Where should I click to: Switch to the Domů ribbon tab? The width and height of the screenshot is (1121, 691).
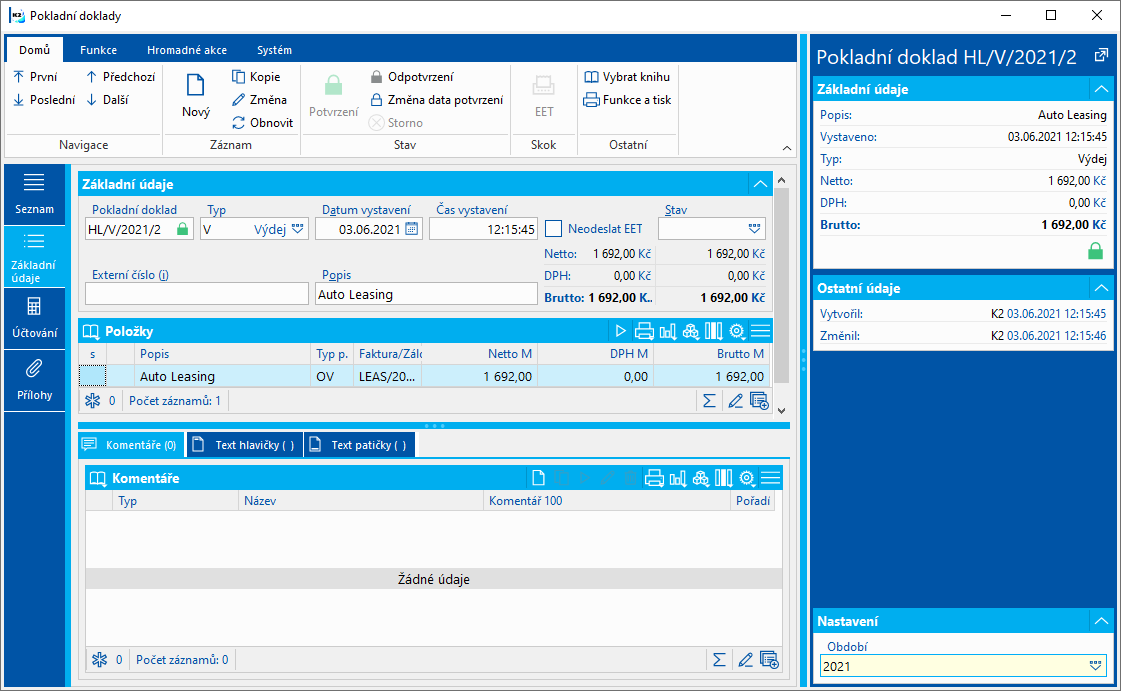[x=34, y=50]
